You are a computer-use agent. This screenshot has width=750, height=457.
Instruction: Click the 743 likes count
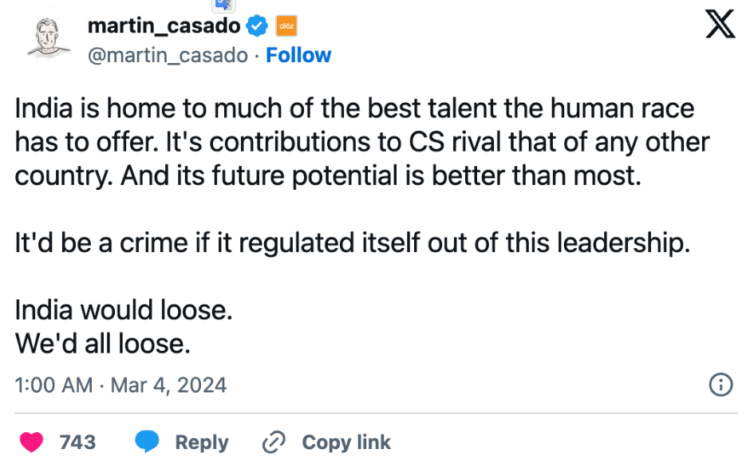(x=78, y=441)
